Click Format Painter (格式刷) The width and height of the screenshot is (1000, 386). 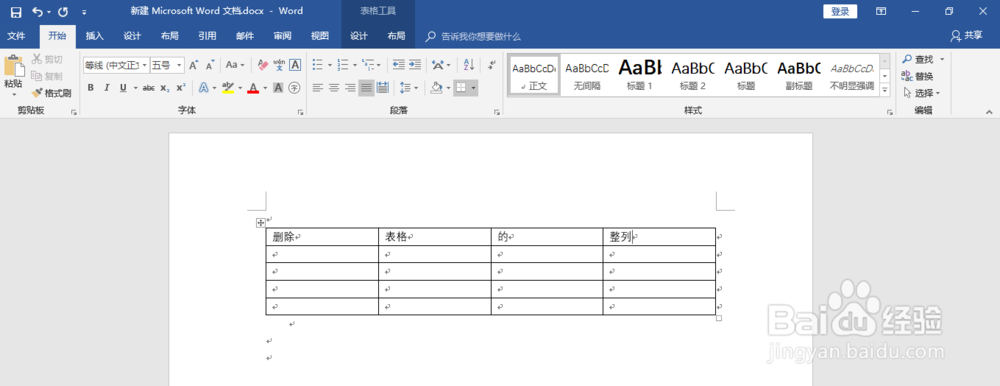[52, 93]
